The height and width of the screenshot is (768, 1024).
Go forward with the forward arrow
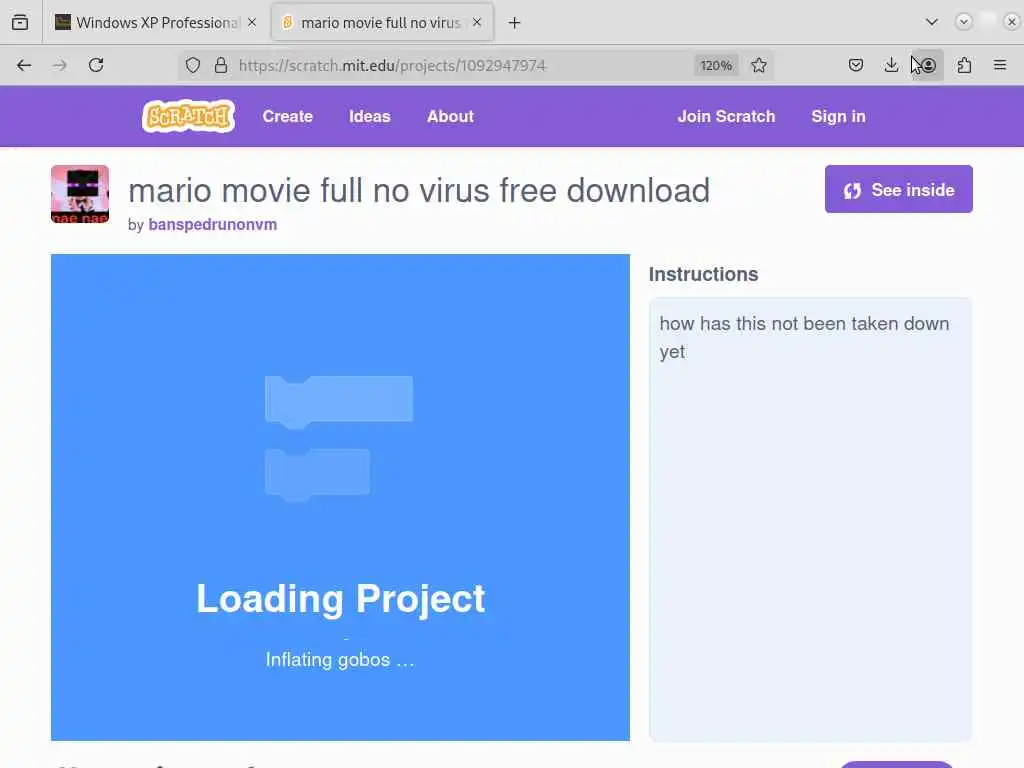59,65
